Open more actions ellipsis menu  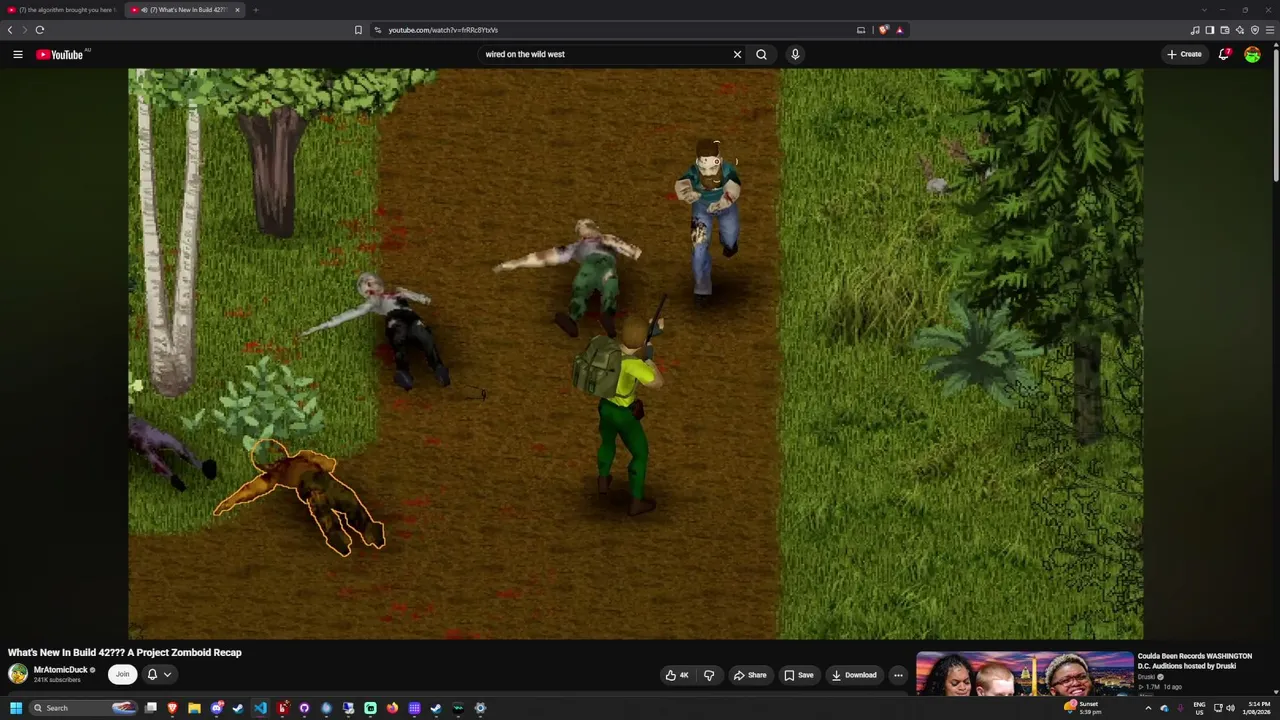tap(898, 675)
